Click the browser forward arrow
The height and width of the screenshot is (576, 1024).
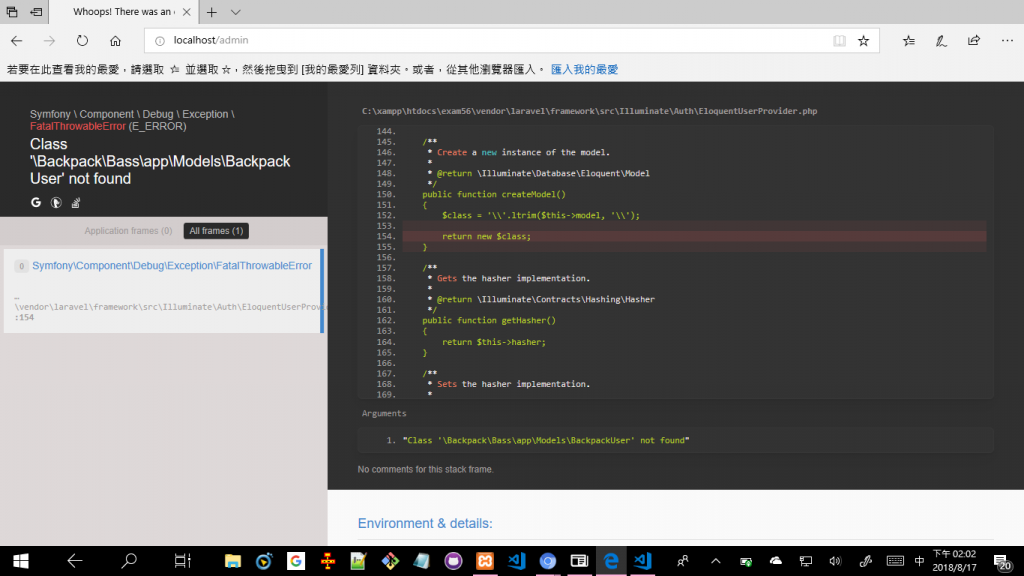coord(50,40)
